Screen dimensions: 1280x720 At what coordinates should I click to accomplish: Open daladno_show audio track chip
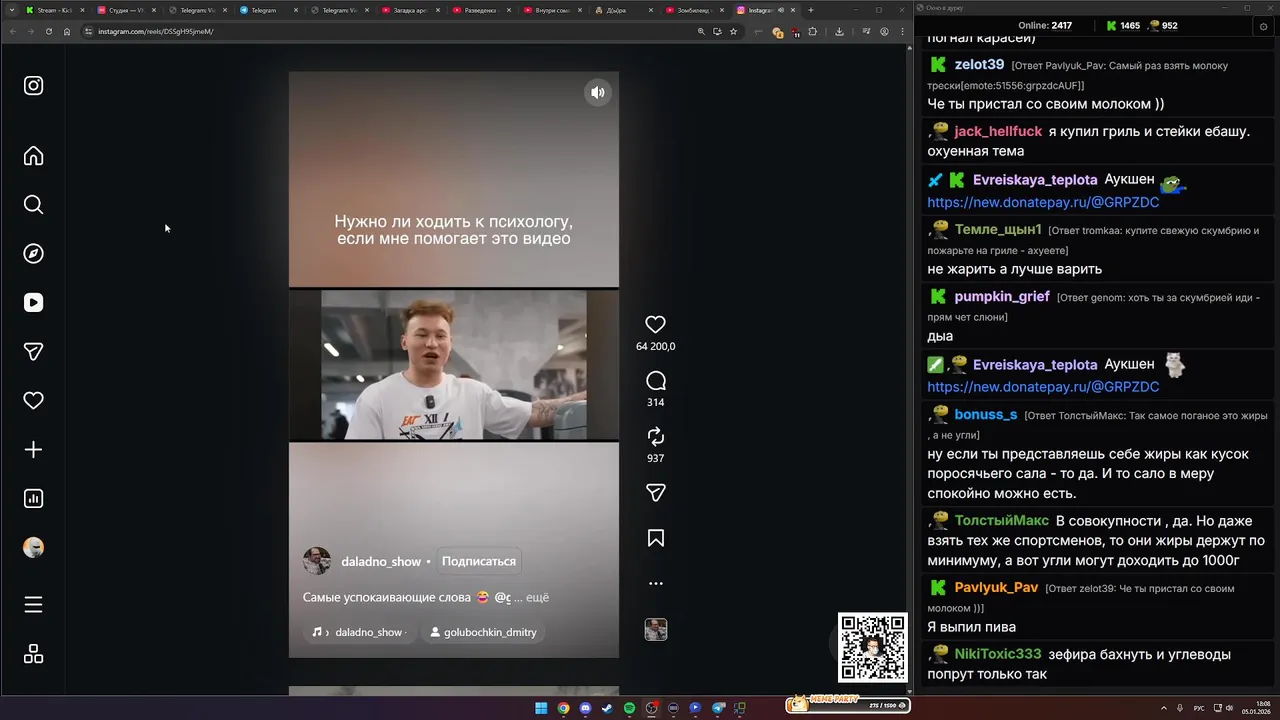tap(358, 632)
